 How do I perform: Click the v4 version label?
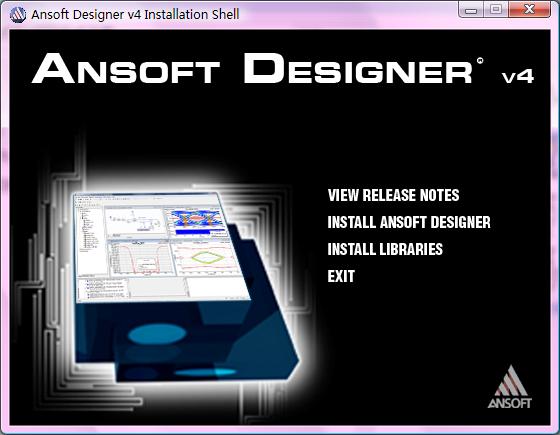click(x=518, y=76)
